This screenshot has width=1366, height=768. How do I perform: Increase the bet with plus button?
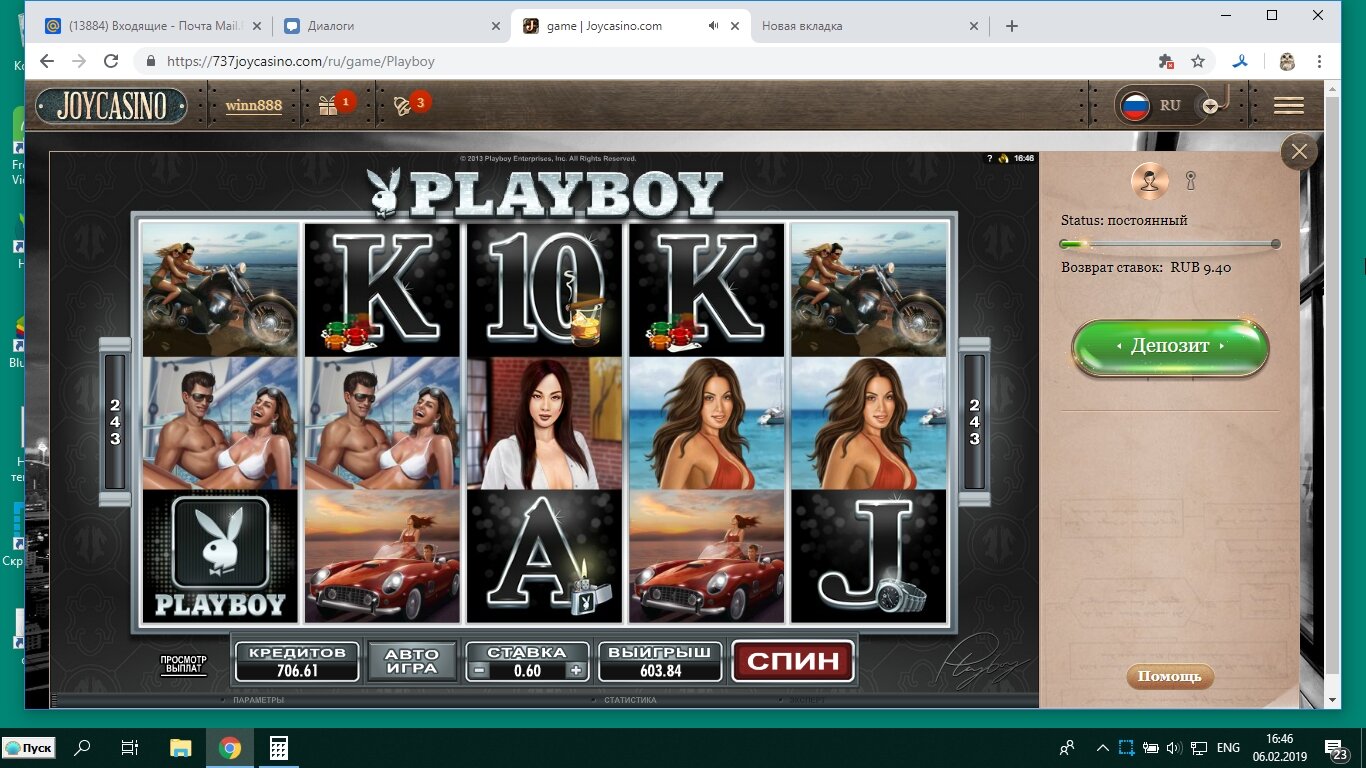pos(575,671)
